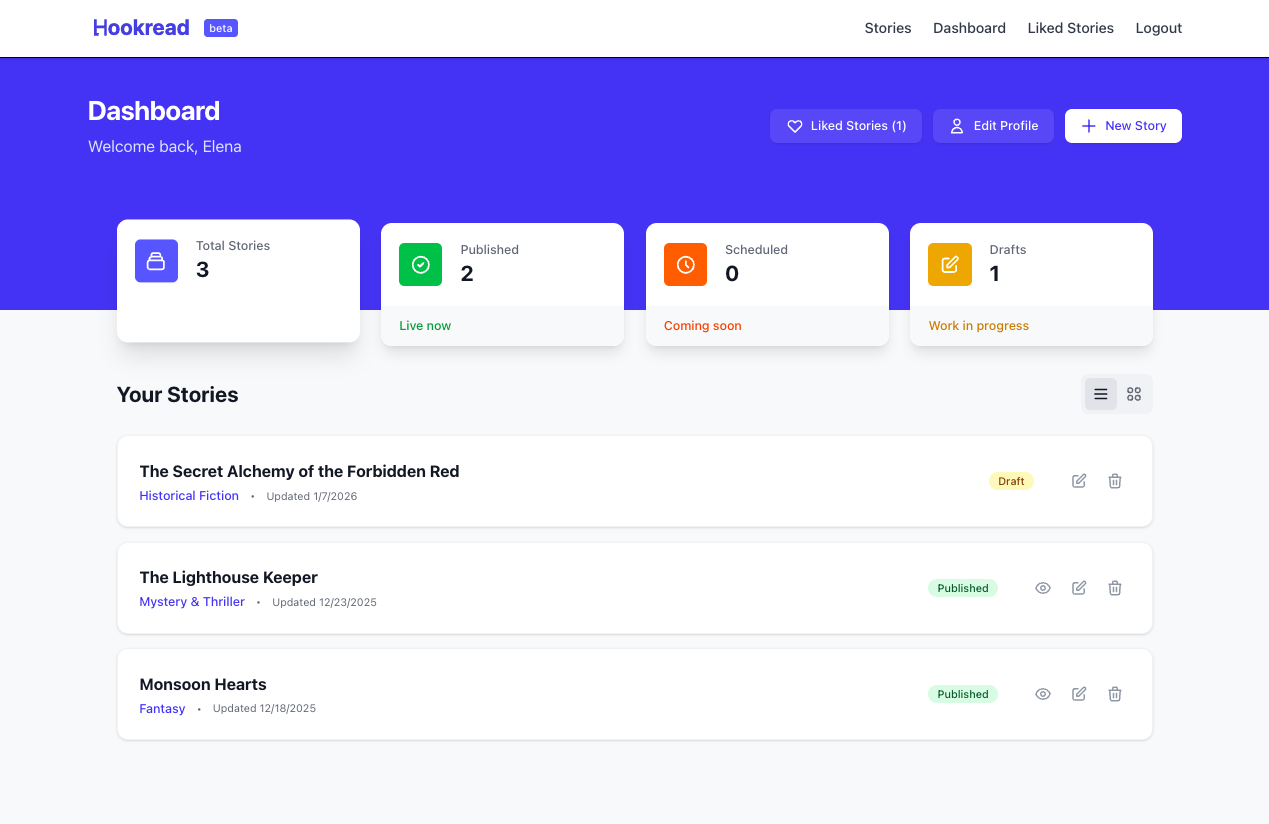The height and width of the screenshot is (824, 1269).
Task: Open the Mystery & Thriller genre link
Action: pyautogui.click(x=192, y=601)
